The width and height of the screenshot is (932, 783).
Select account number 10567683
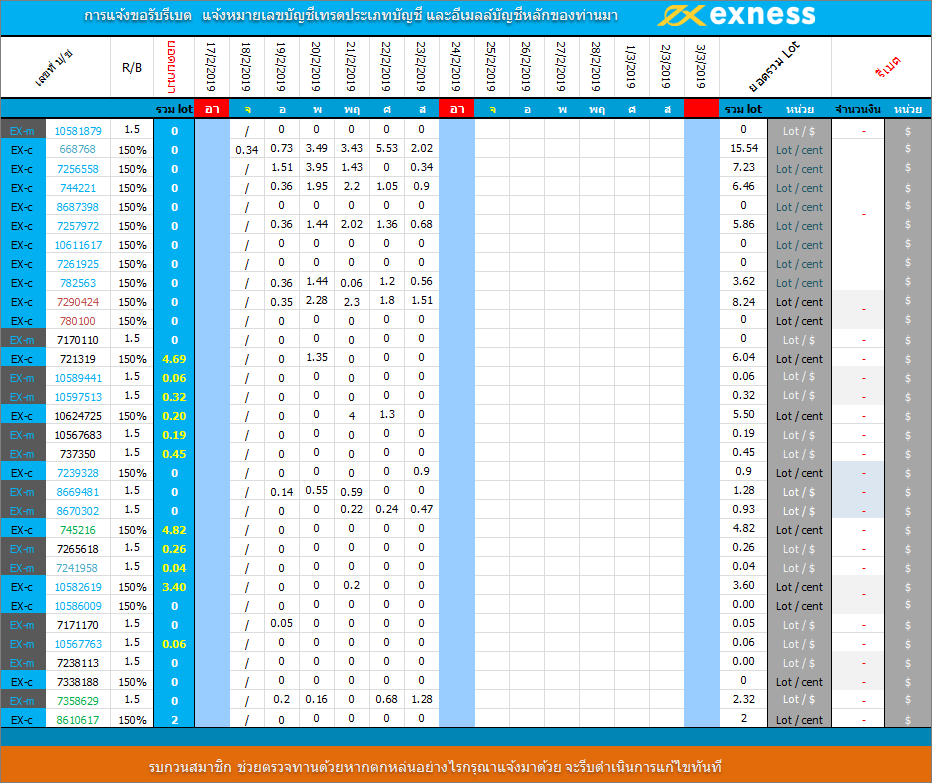pyautogui.click(x=78, y=435)
